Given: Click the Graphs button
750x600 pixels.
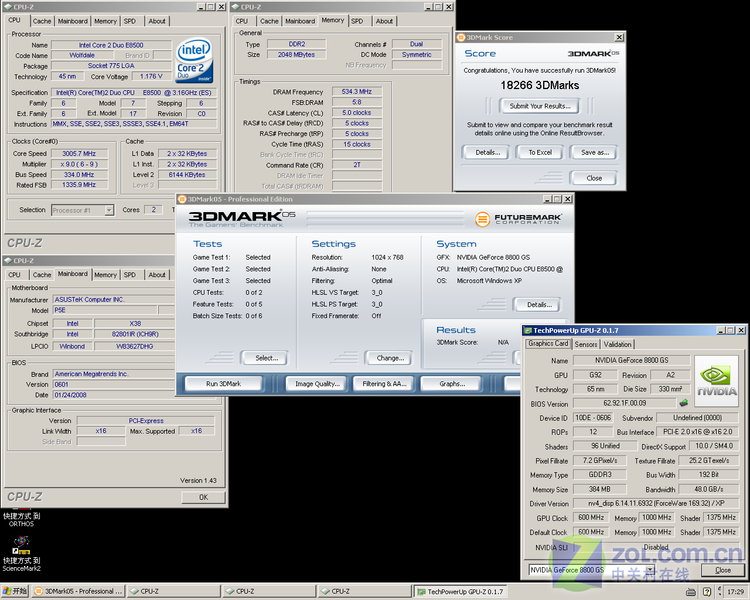Looking at the screenshot, I should (x=452, y=384).
